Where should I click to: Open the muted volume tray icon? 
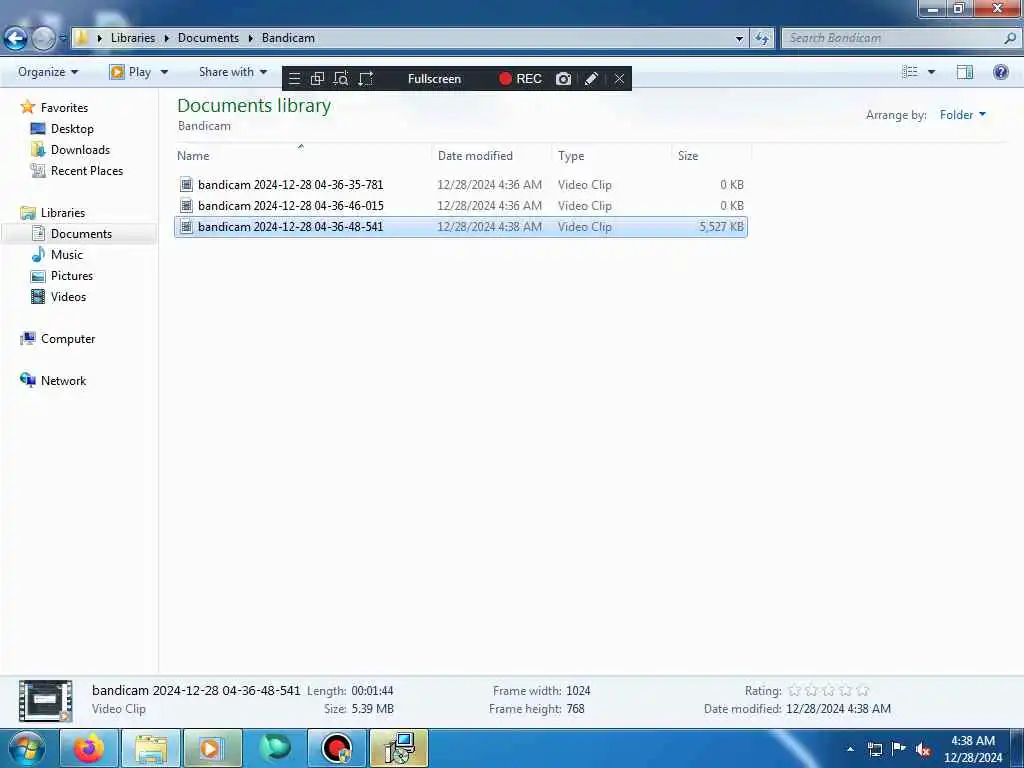(x=922, y=750)
